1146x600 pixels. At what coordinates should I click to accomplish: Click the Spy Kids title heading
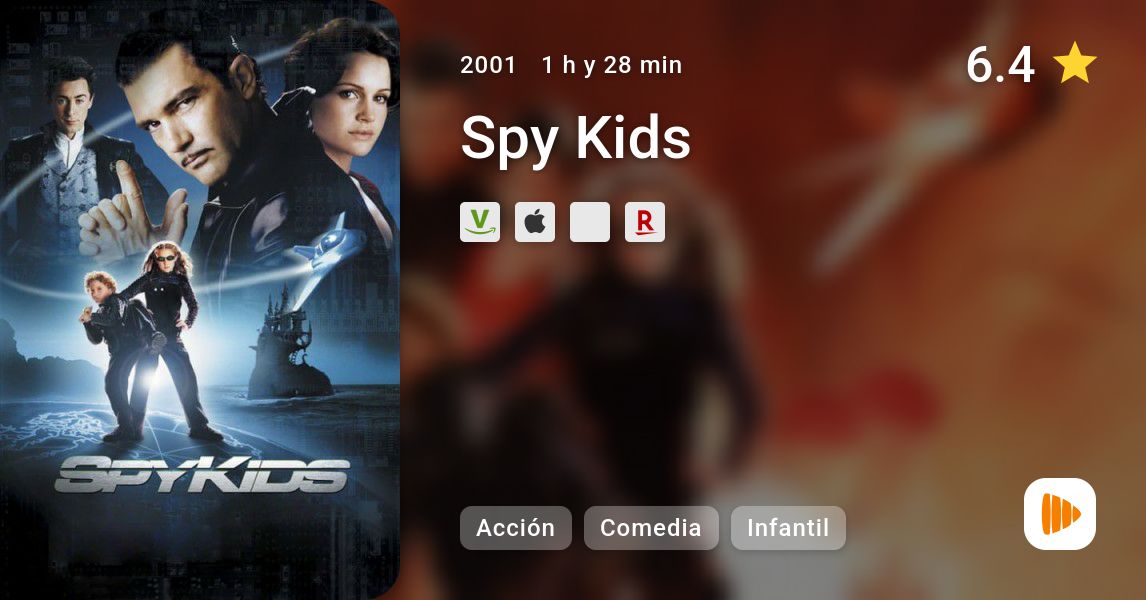click(575, 138)
